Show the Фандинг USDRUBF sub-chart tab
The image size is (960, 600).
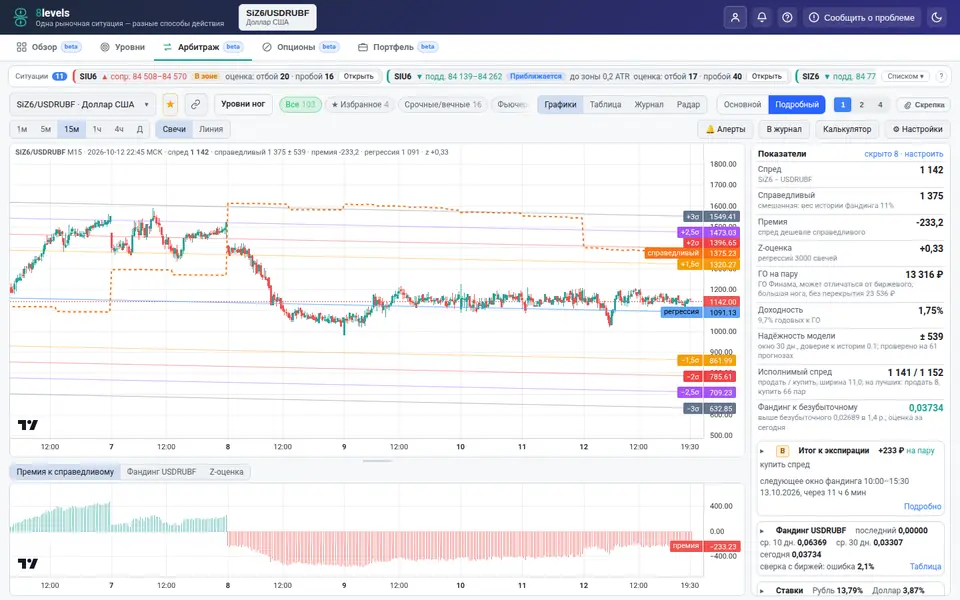coord(161,472)
